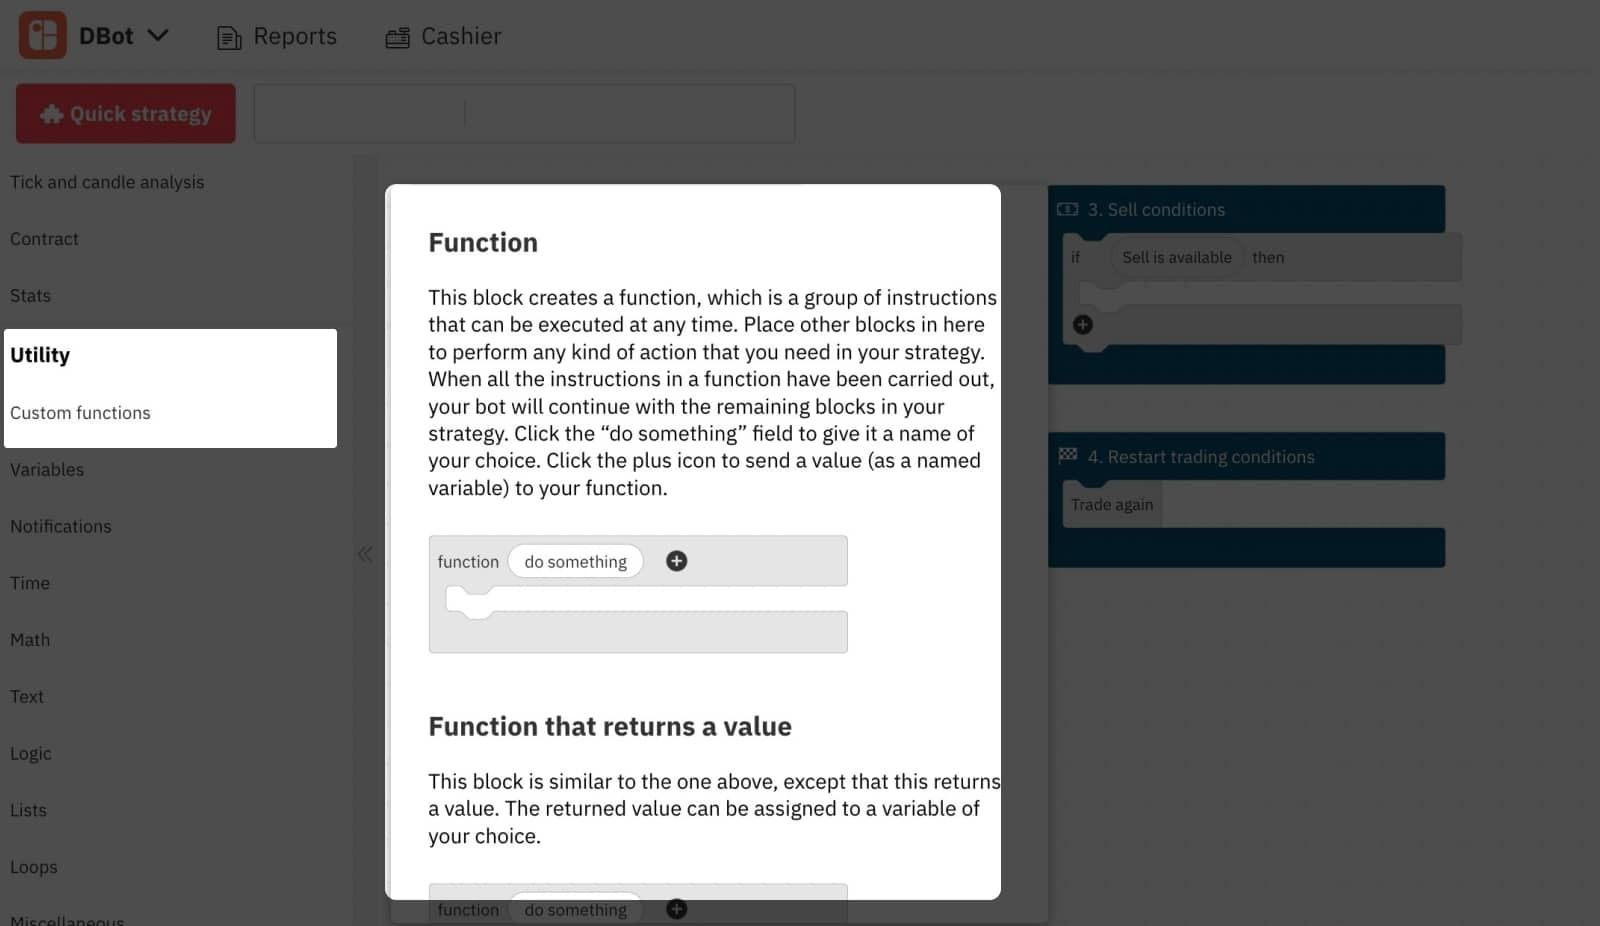Viewport: 1600px width, 926px height.
Task: Open the Variables category
Action: (x=47, y=469)
